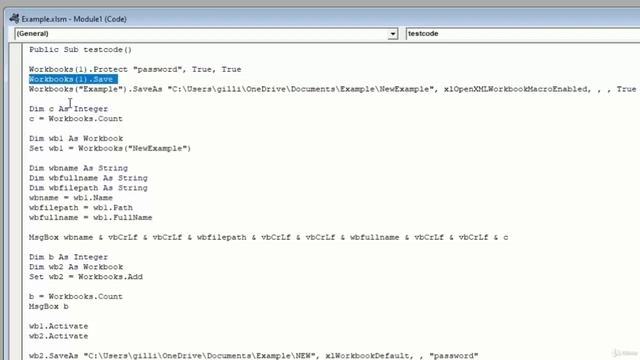Click the Dim wbname As String line
The image size is (640, 360).
coord(78,168)
